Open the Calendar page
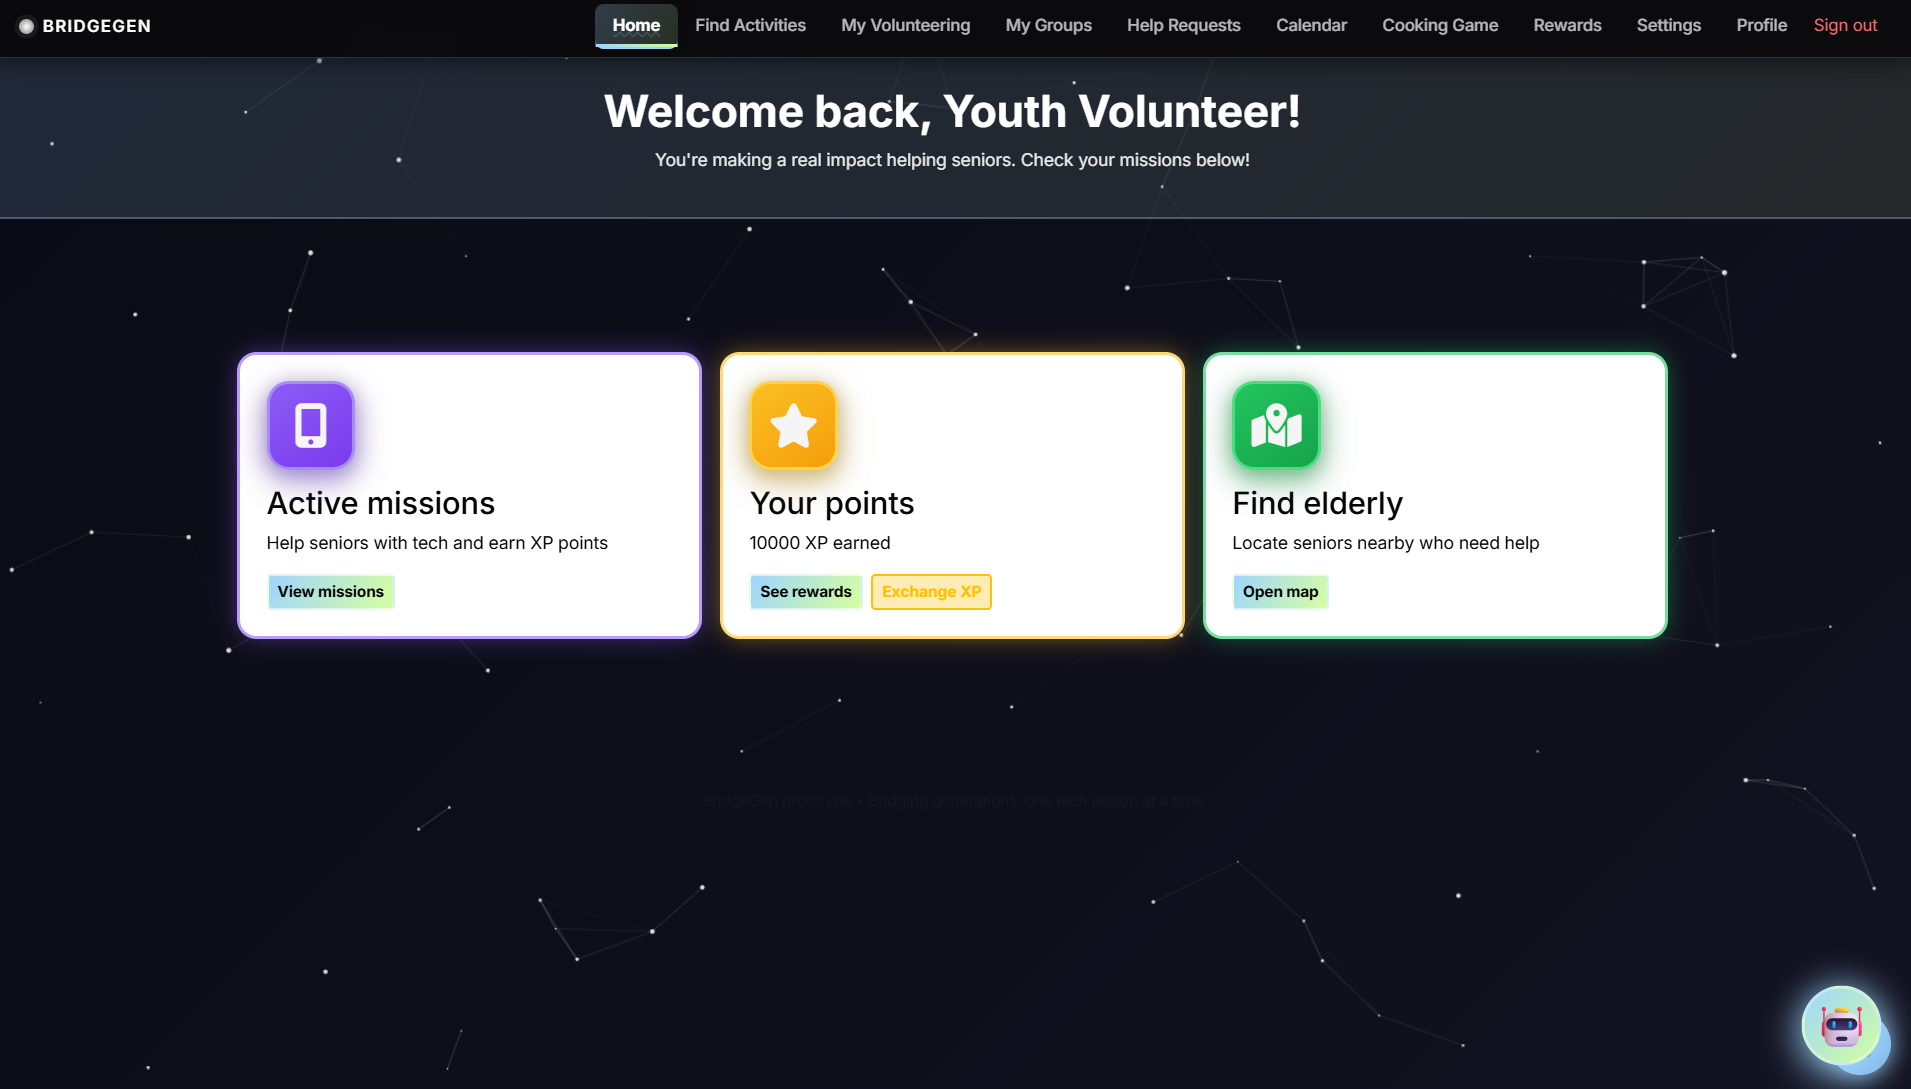 click(1311, 25)
